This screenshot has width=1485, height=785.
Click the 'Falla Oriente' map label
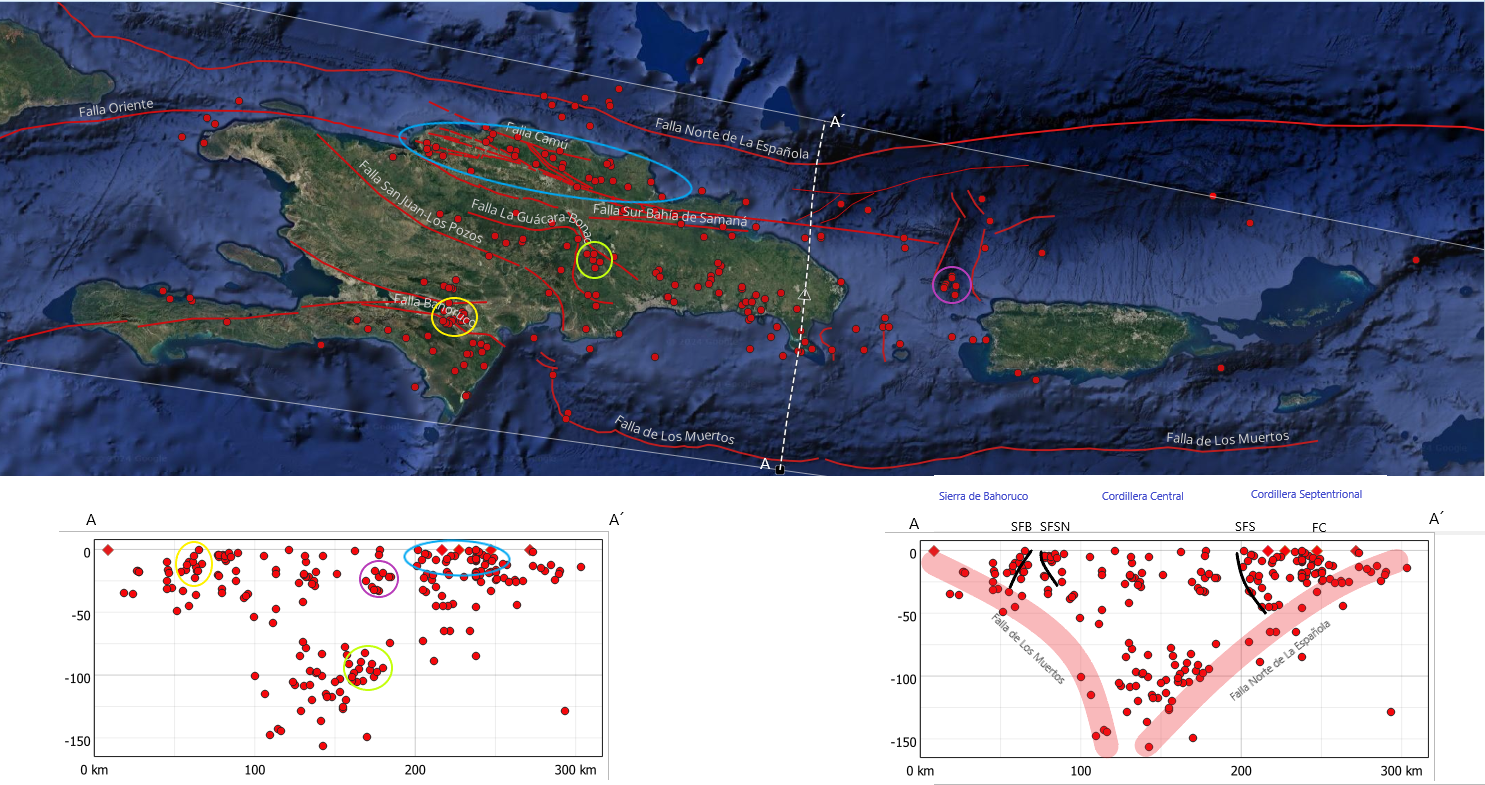pyautogui.click(x=116, y=106)
